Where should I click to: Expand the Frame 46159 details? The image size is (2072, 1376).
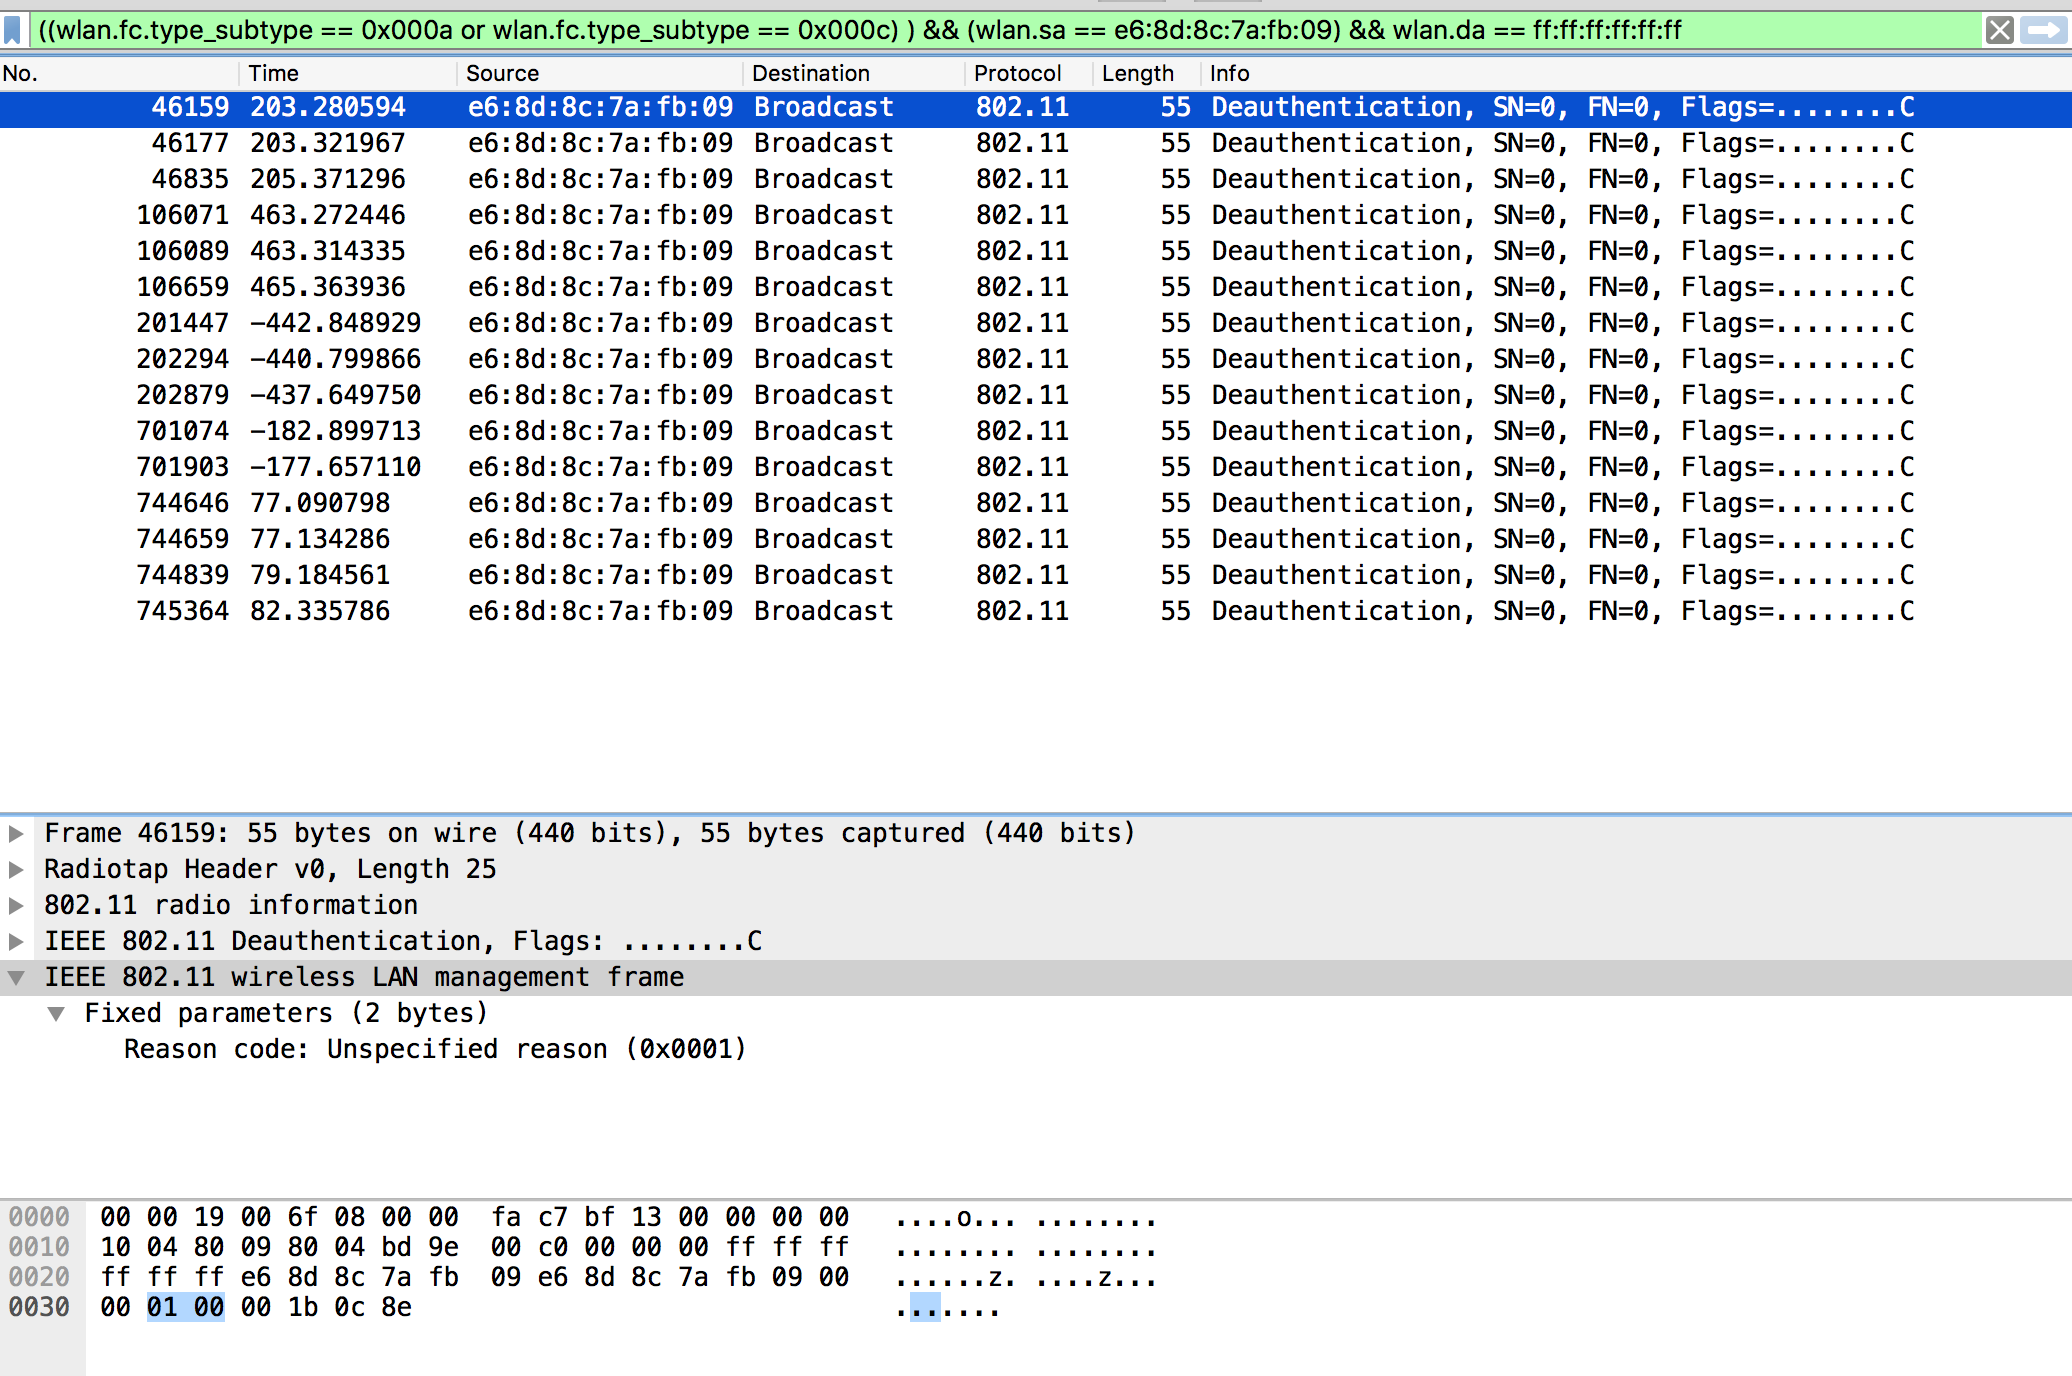click(x=16, y=833)
